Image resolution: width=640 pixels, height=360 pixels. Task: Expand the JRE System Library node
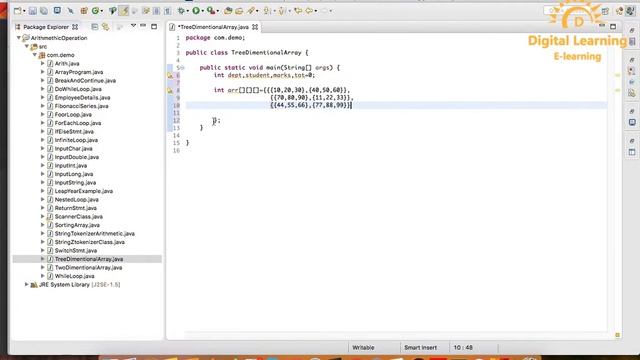[27, 284]
